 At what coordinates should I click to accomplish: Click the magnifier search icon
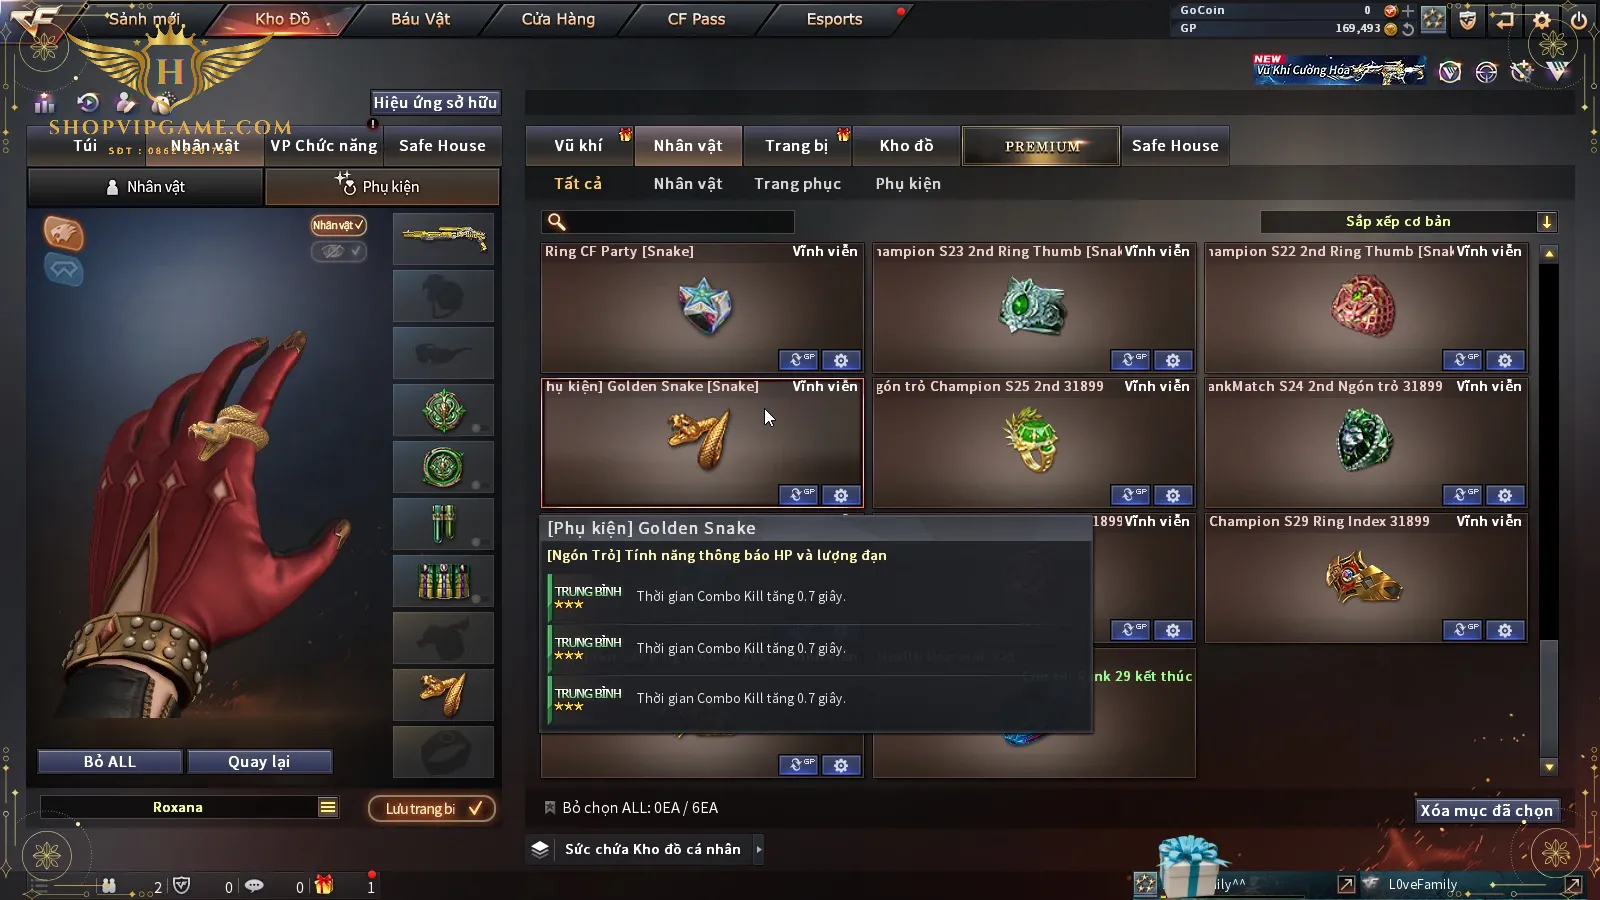[x=557, y=222]
